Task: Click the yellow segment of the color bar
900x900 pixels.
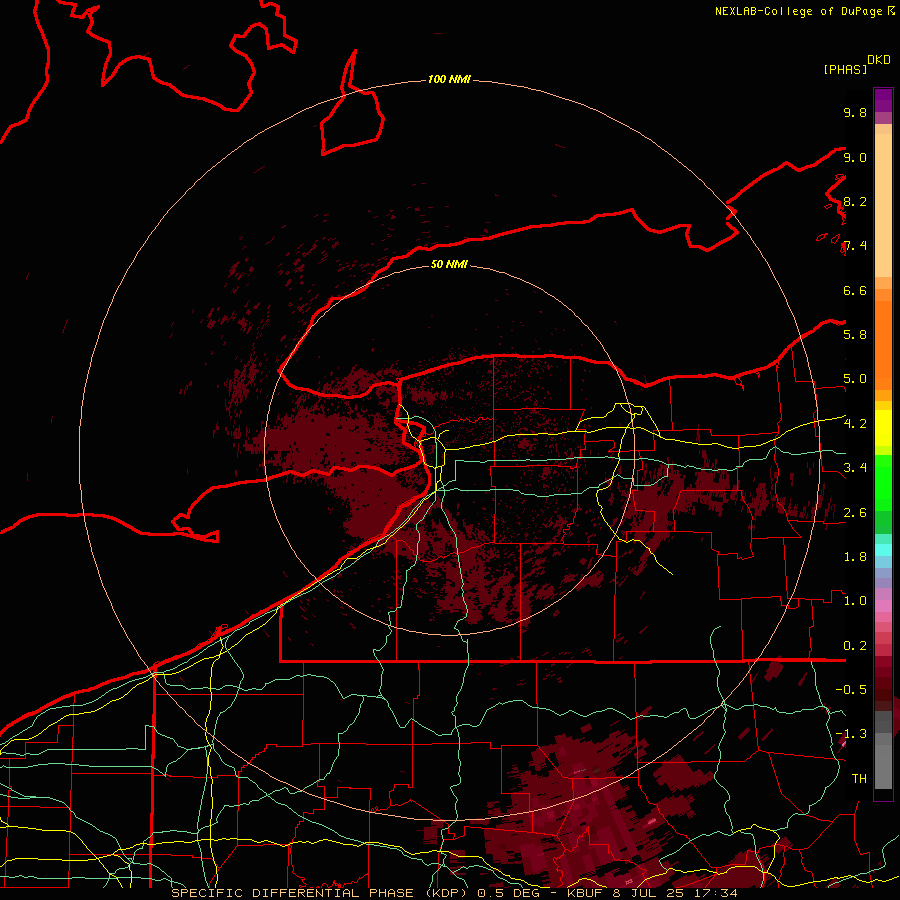Action: click(x=883, y=428)
